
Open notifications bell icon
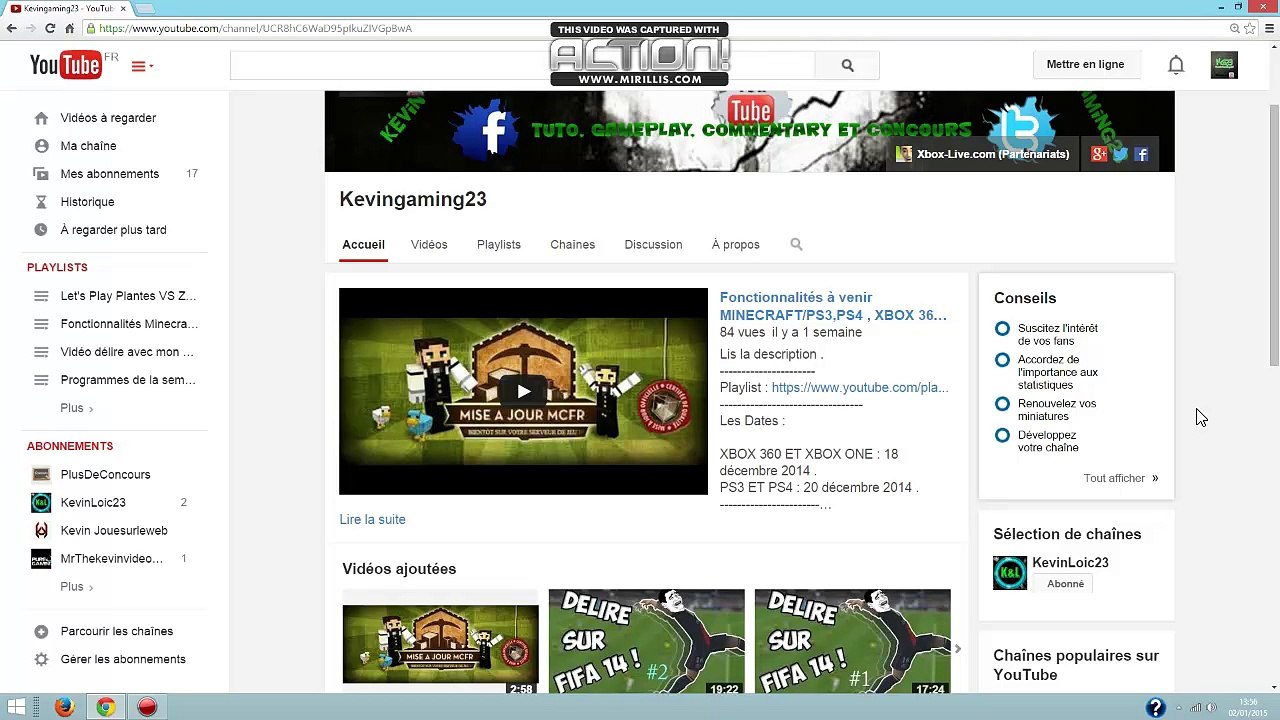pyautogui.click(x=1176, y=65)
